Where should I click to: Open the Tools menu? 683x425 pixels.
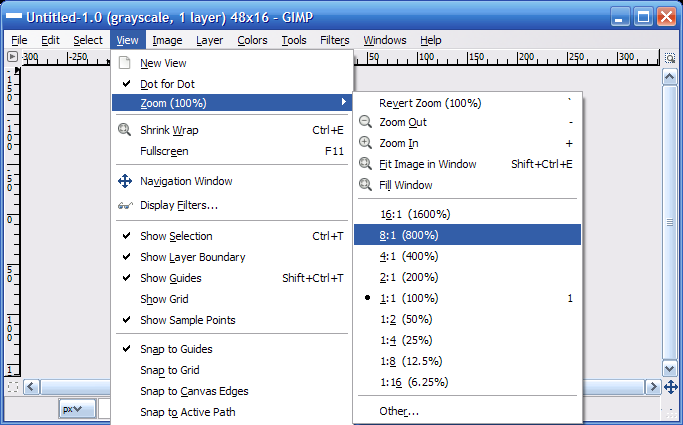[294, 40]
